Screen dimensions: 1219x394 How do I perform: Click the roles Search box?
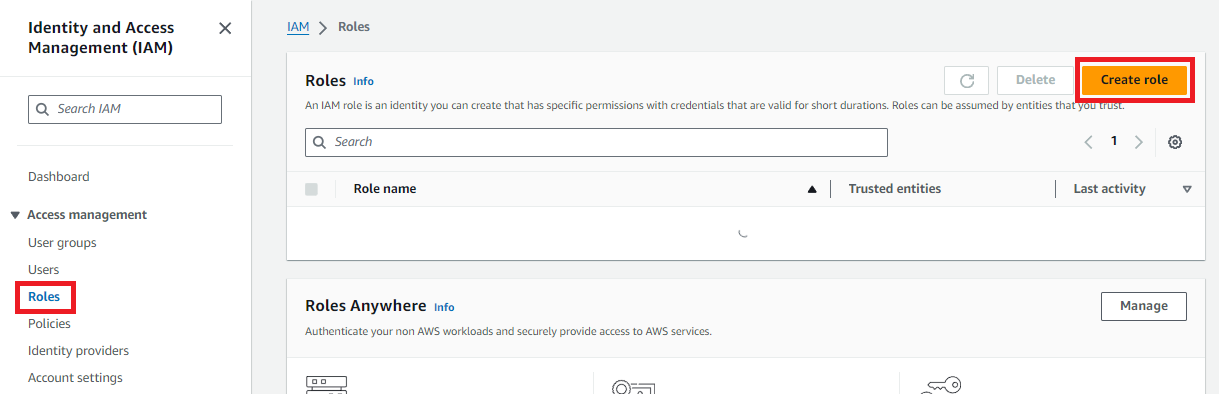[x=596, y=142]
